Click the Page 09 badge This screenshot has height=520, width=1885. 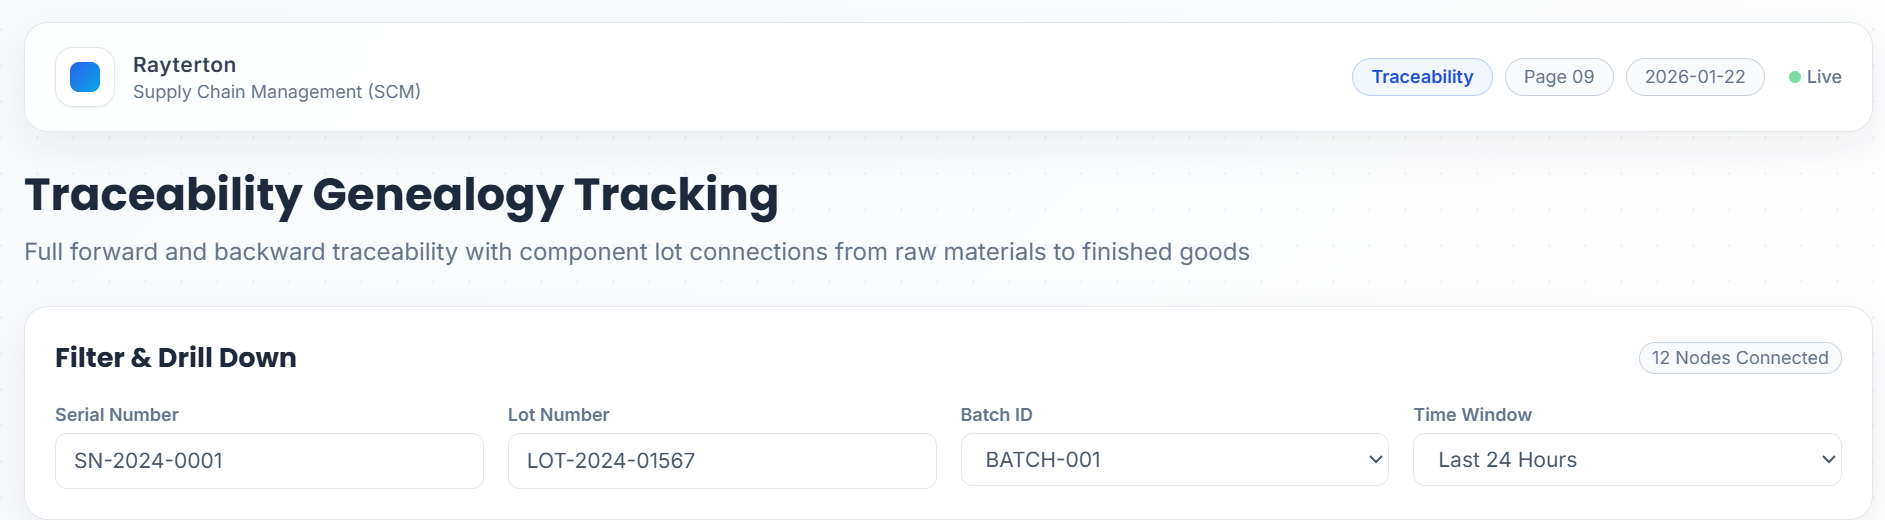tap(1558, 77)
